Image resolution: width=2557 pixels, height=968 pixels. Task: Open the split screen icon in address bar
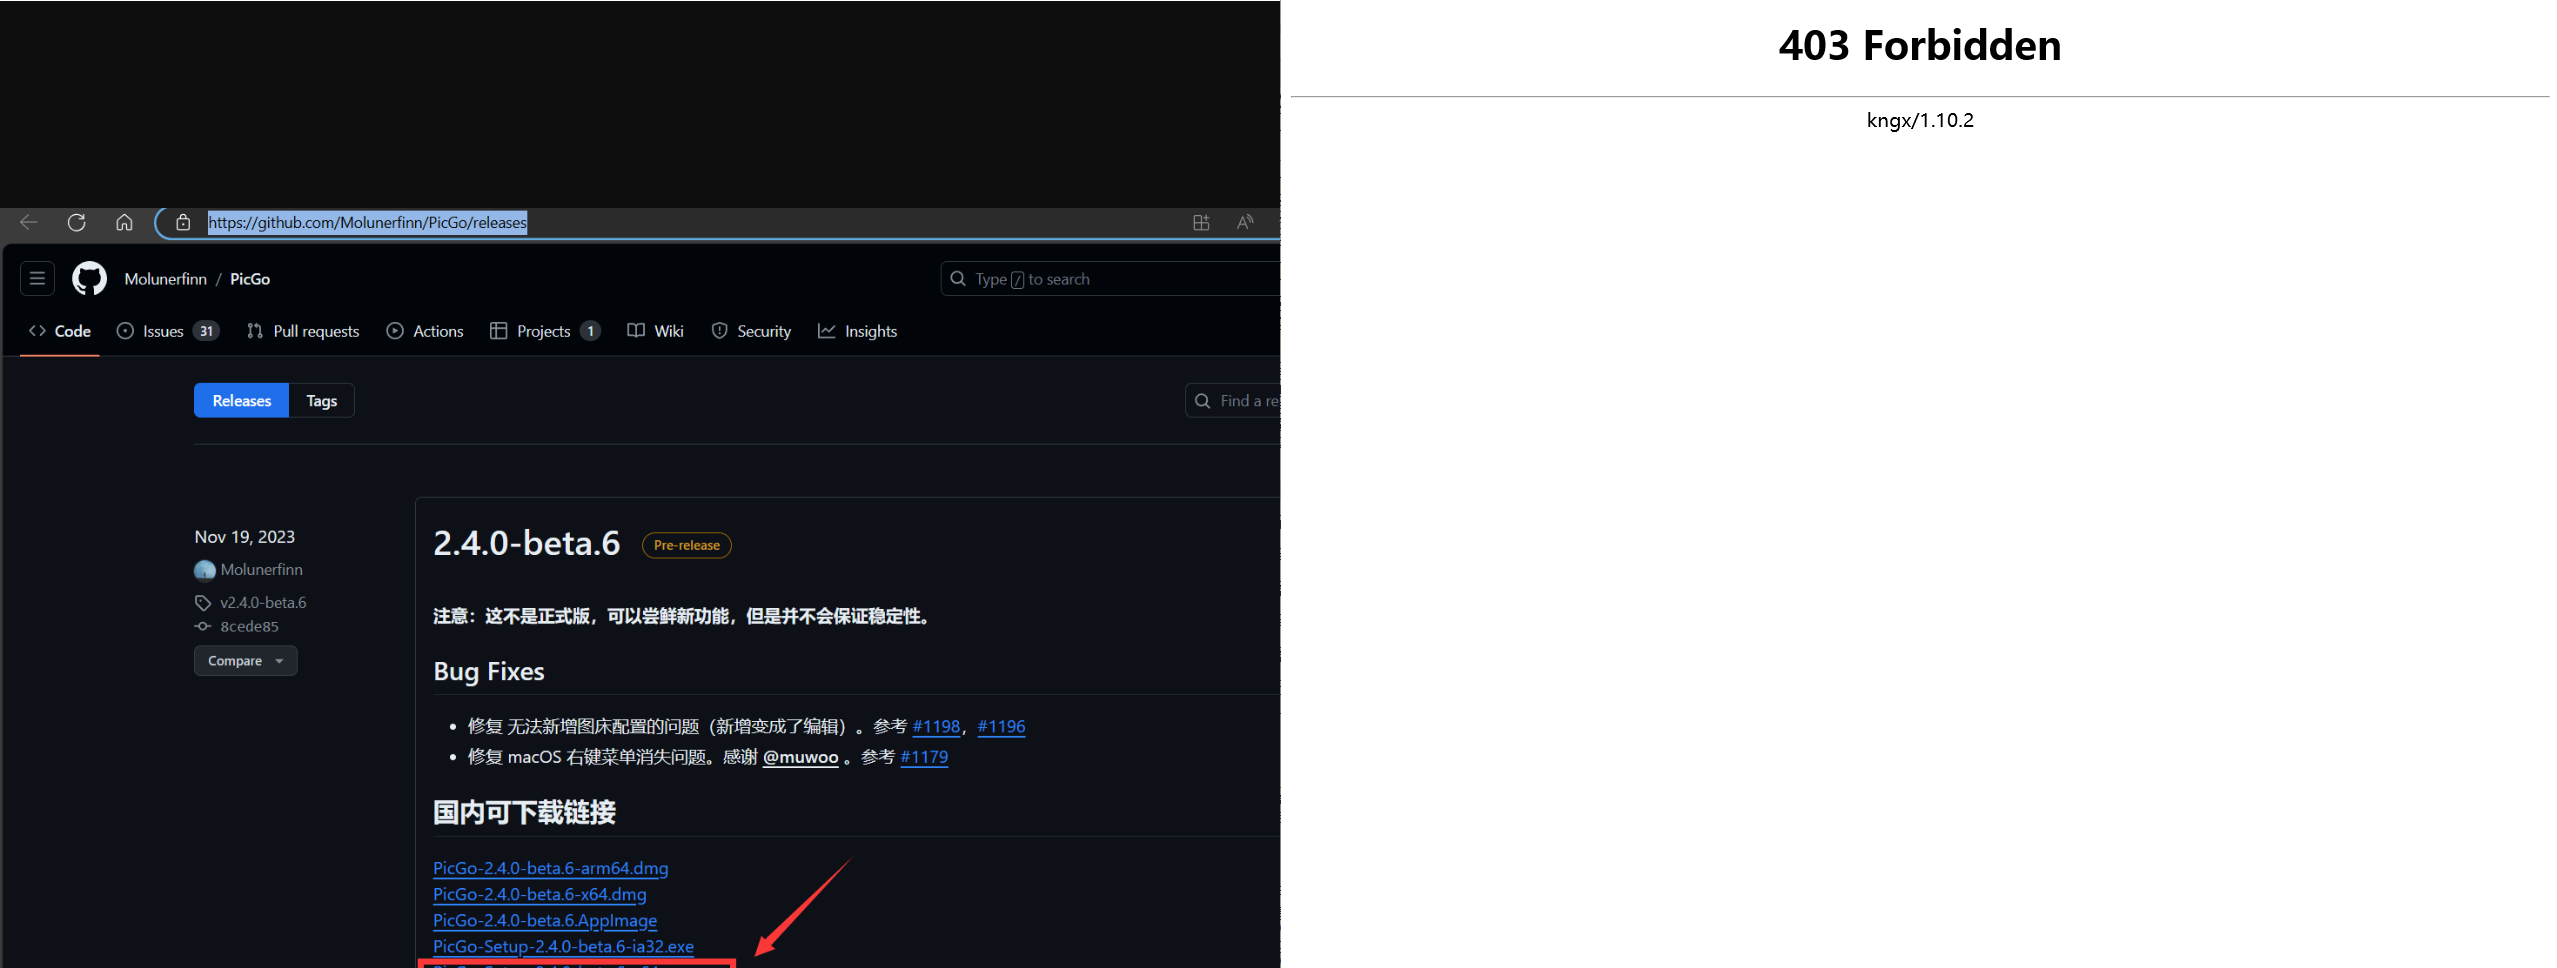(1201, 222)
